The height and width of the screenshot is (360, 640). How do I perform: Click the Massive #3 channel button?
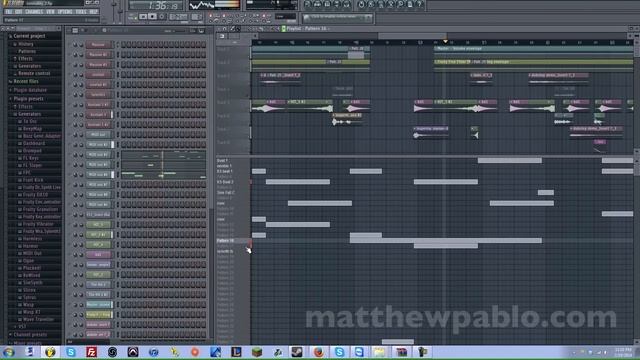[x=98, y=65]
